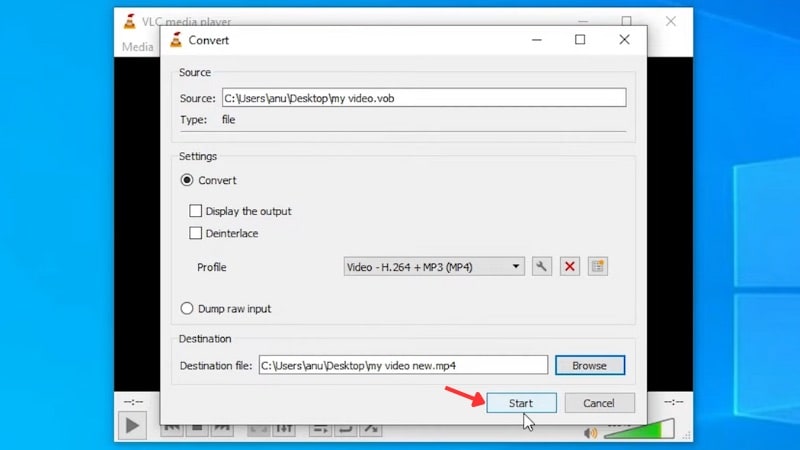Minimize the Convert dialog
Viewport: 800px width, 450px height.
(536, 40)
